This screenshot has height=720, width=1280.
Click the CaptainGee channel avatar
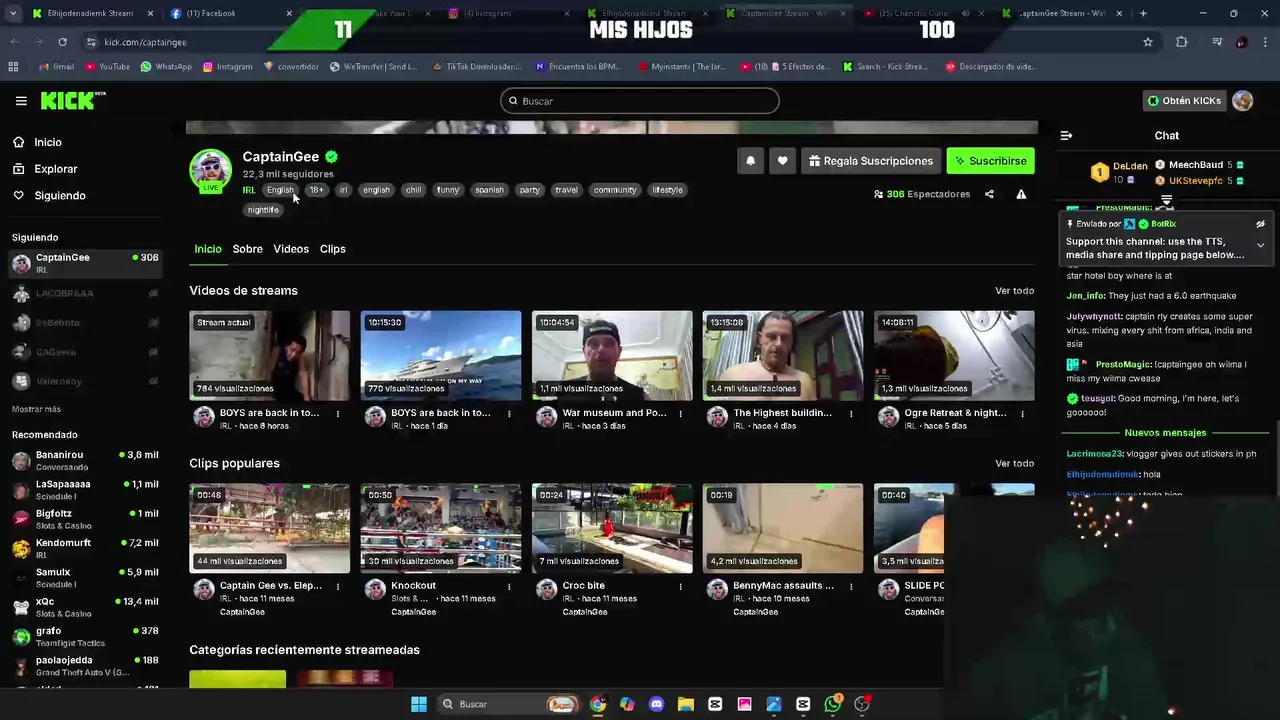point(211,170)
